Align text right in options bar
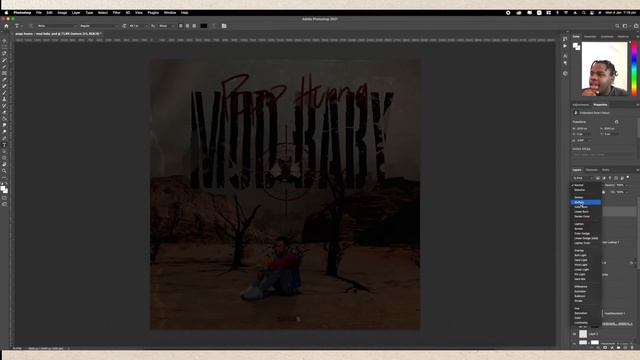The height and width of the screenshot is (360, 640). coord(194,26)
